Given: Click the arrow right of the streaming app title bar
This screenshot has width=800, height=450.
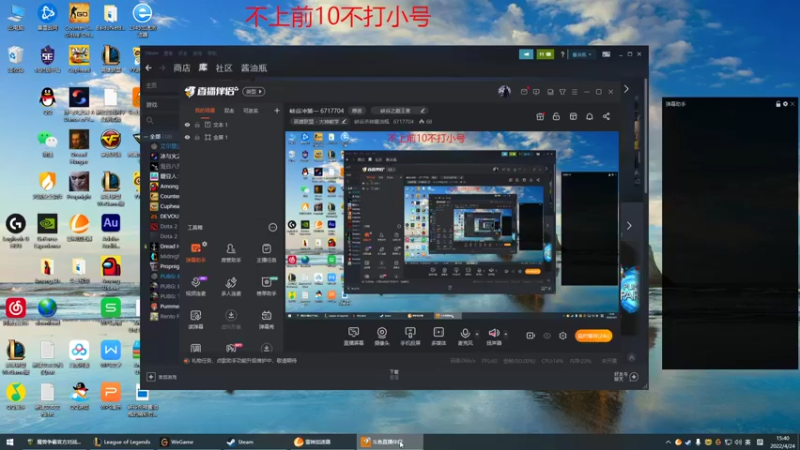Looking at the screenshot, I should (627, 89).
